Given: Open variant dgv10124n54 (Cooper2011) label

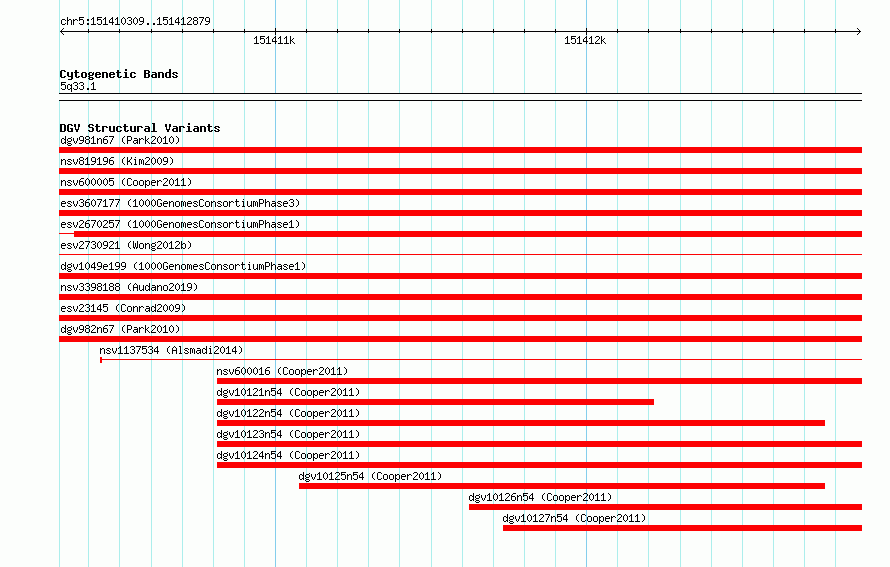Looking at the screenshot, I should tap(288, 455).
